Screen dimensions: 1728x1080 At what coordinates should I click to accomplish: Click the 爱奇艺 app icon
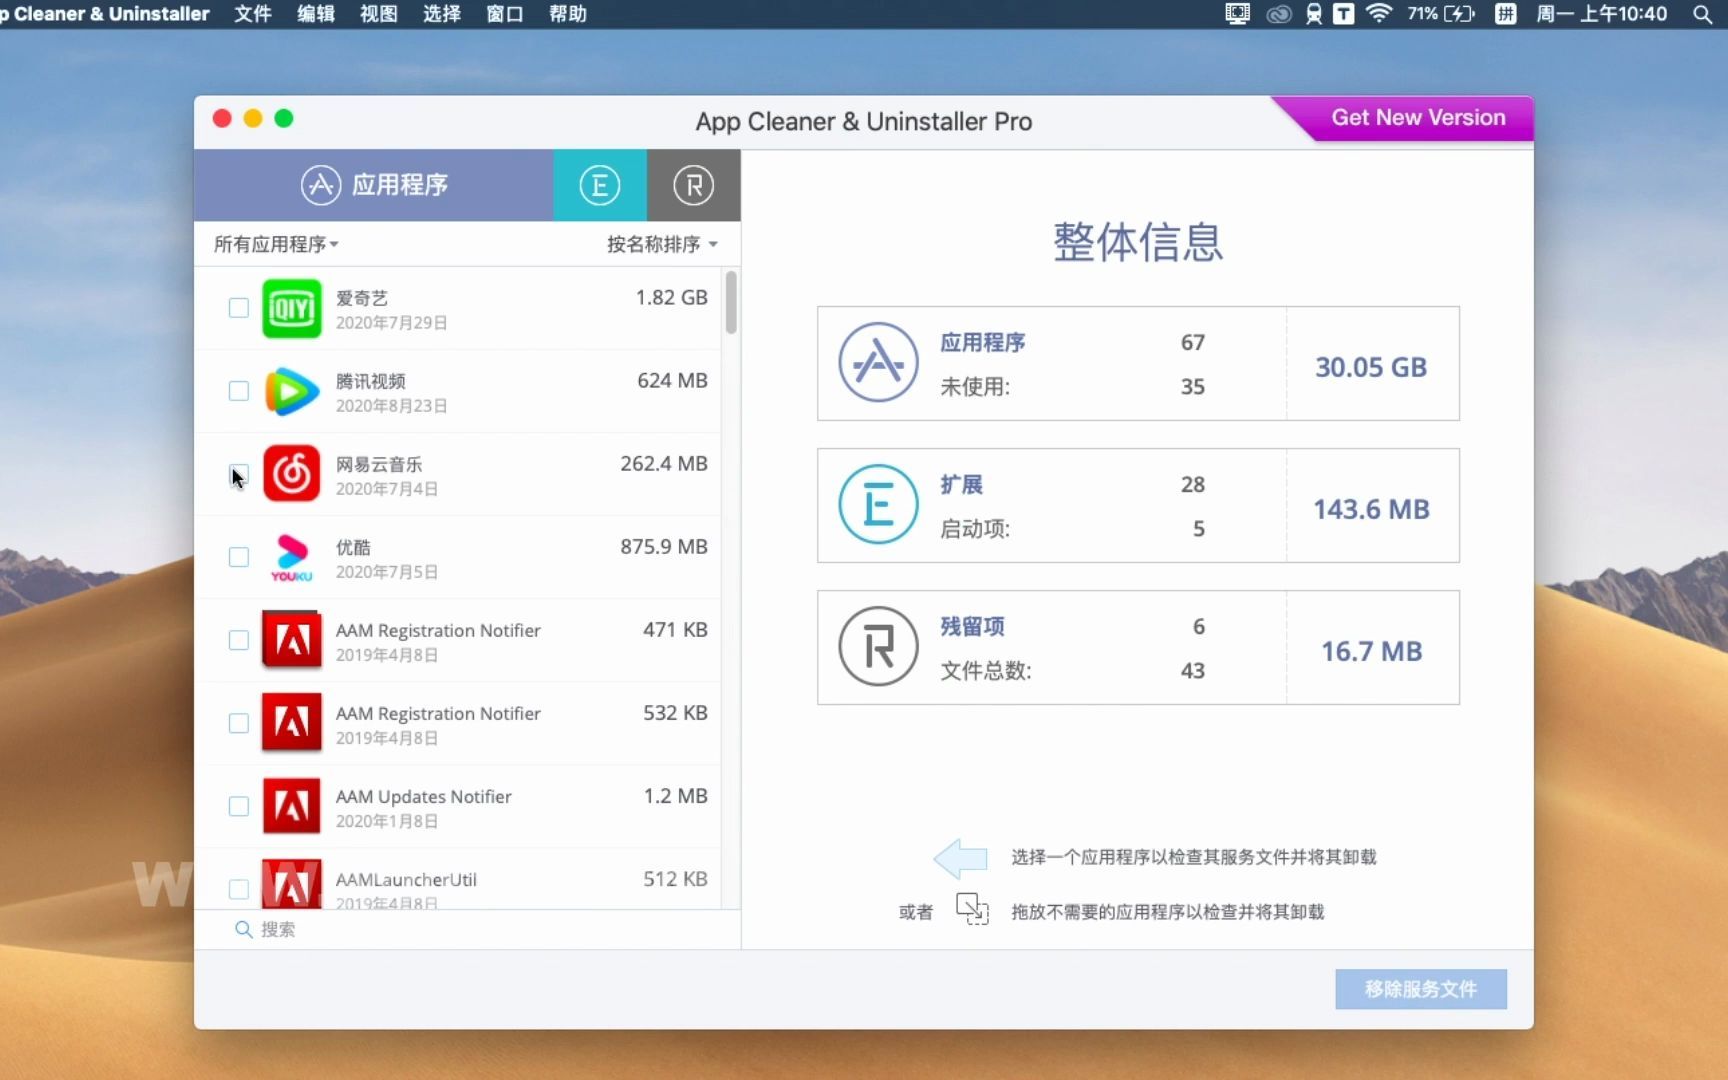[x=291, y=308]
